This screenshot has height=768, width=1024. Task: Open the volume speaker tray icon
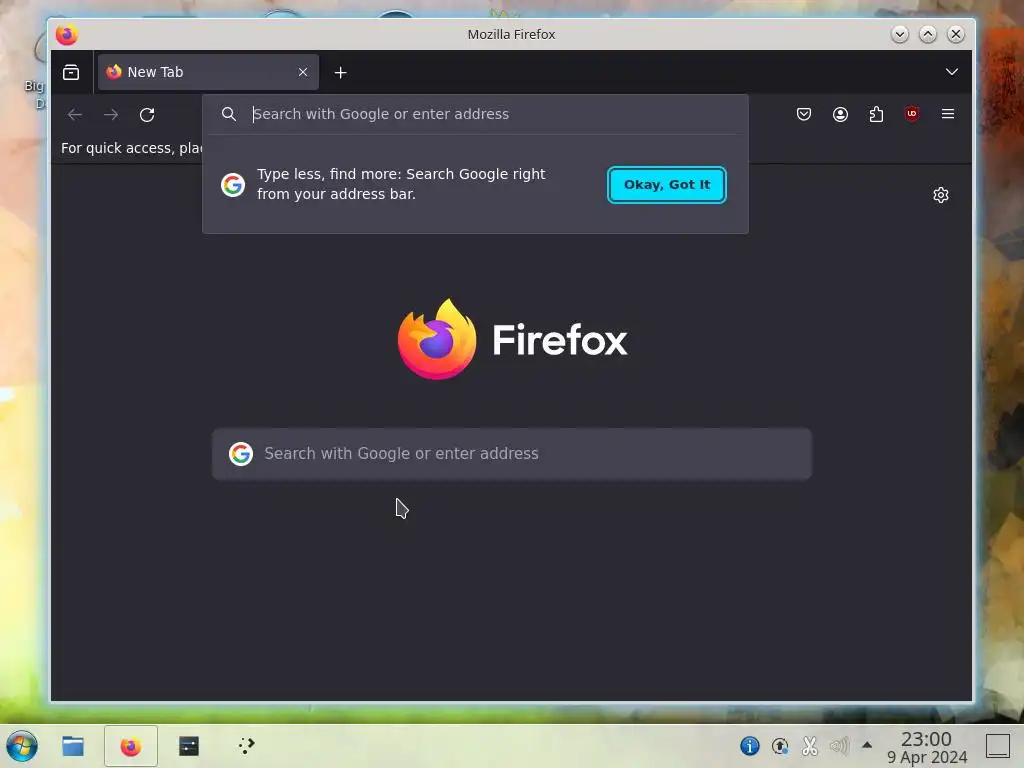pyautogui.click(x=839, y=745)
